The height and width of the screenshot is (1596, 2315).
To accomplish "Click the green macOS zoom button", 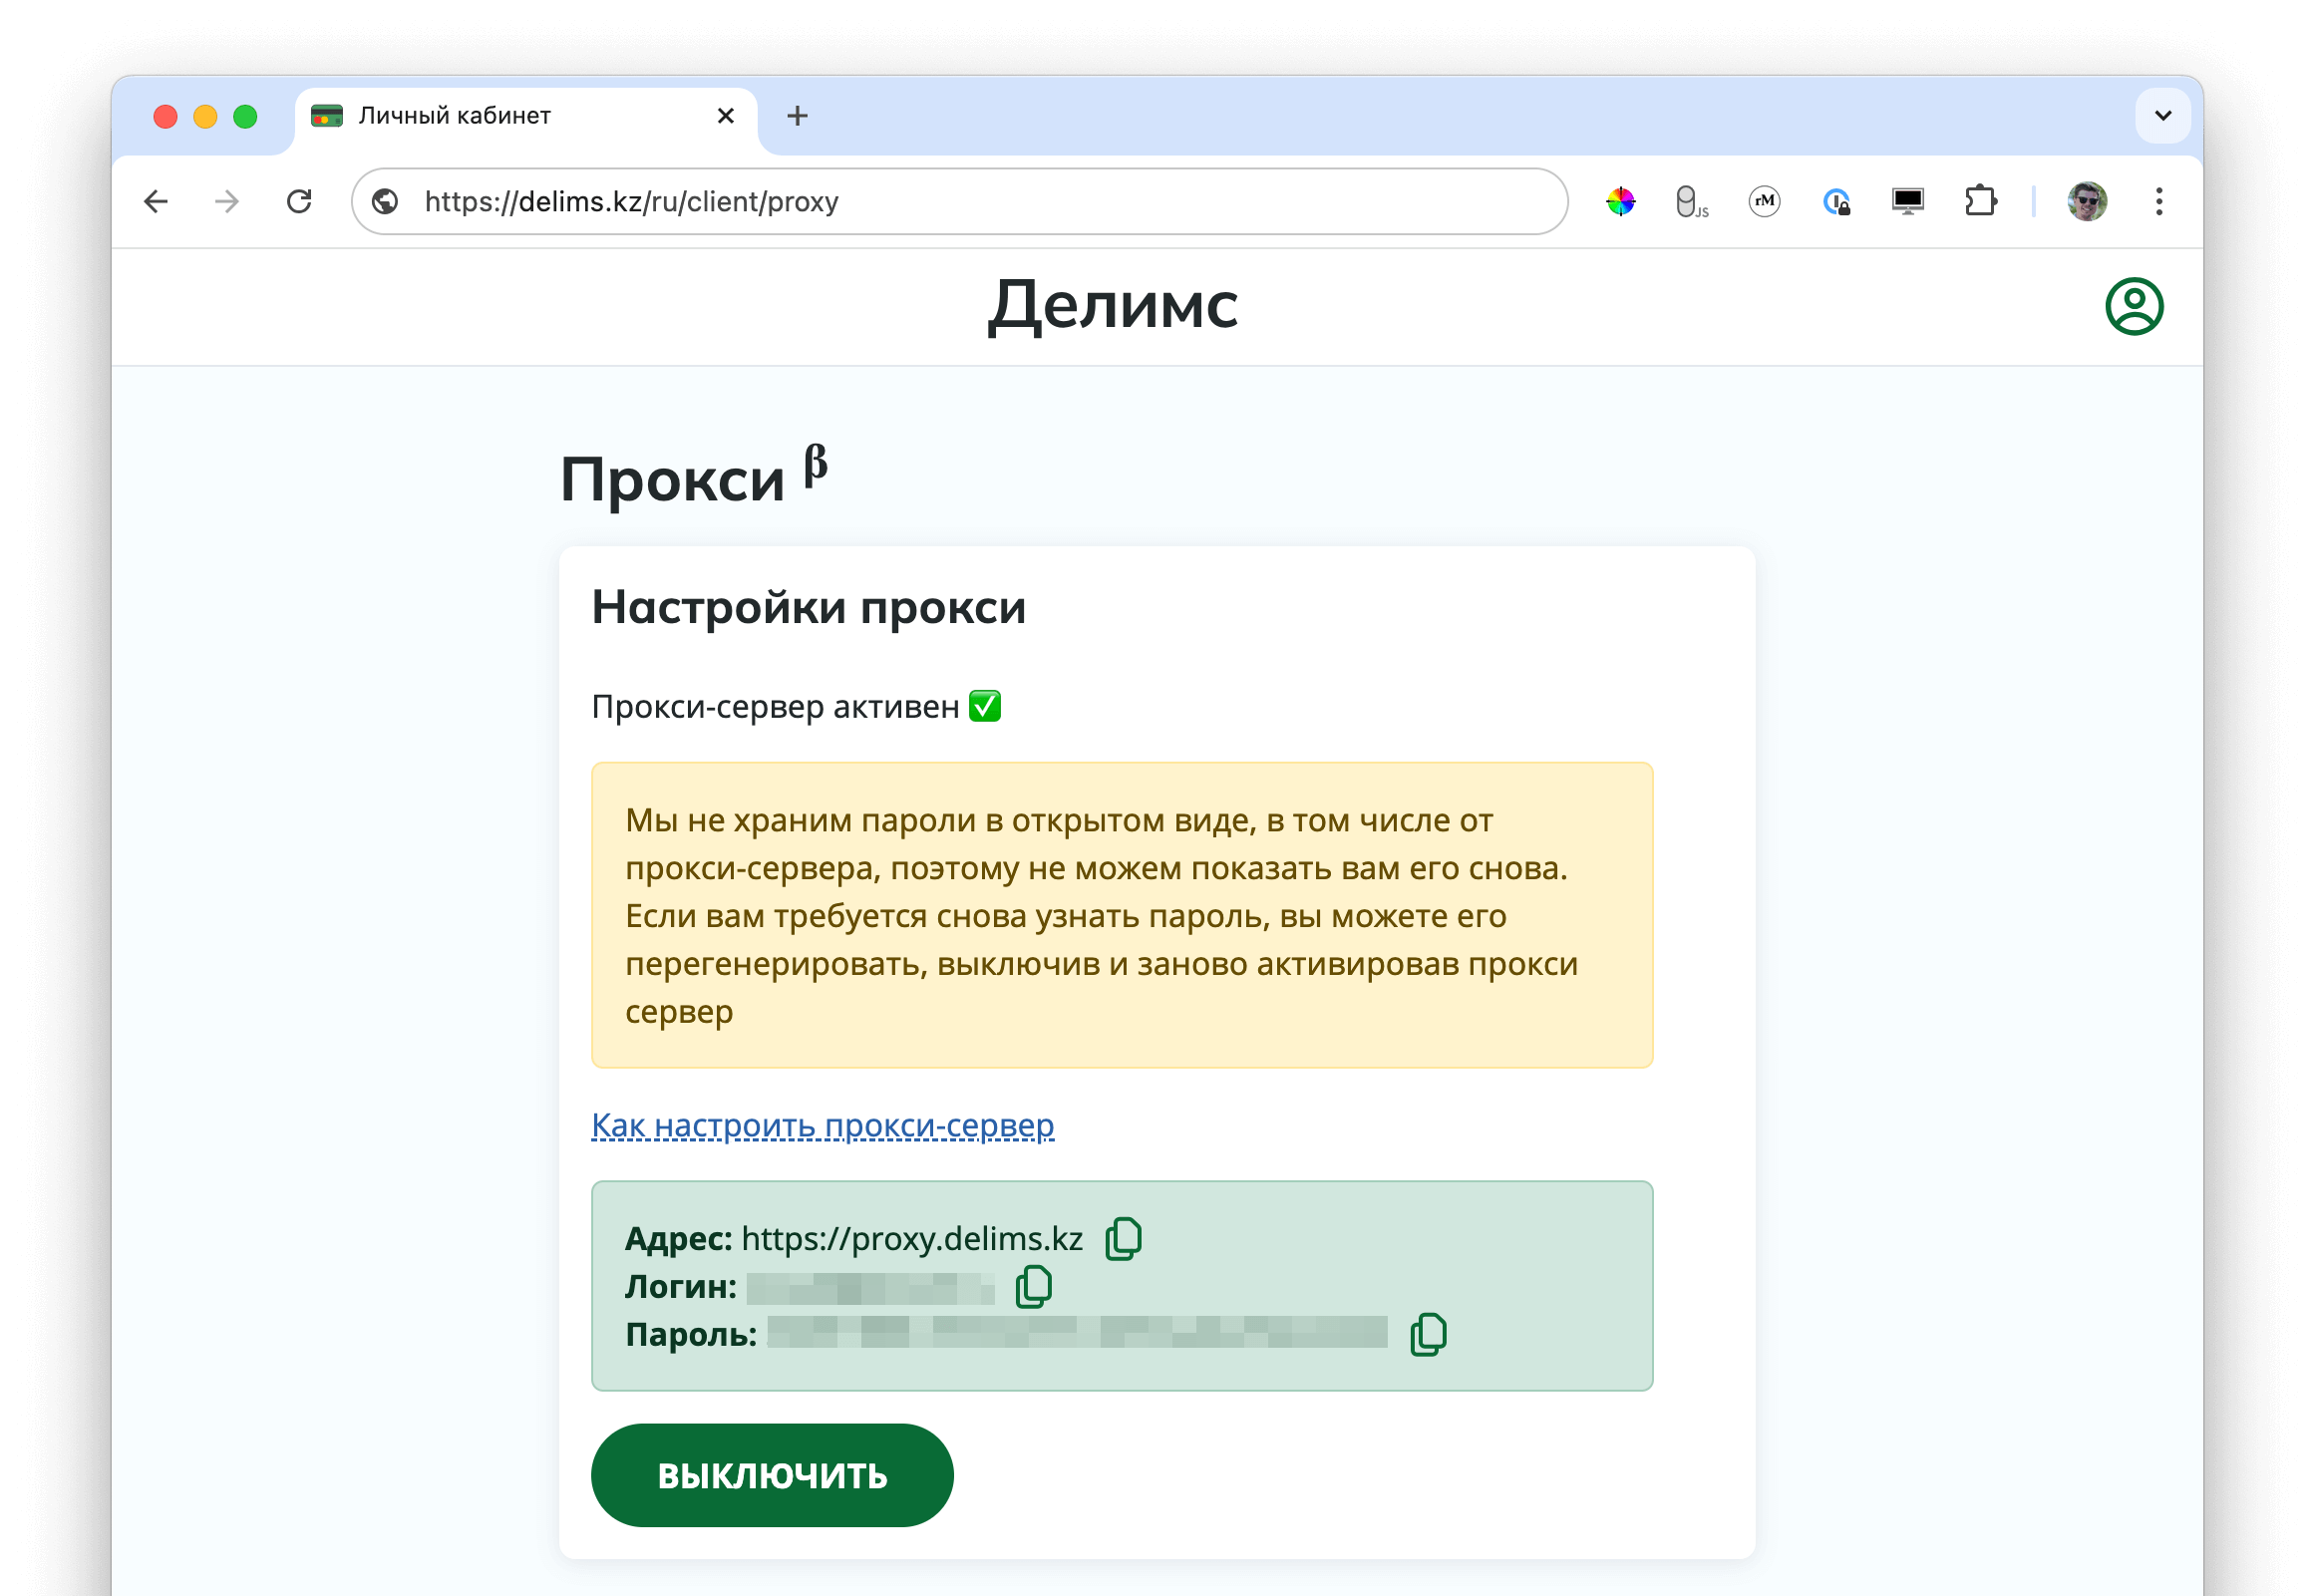I will tap(245, 117).
